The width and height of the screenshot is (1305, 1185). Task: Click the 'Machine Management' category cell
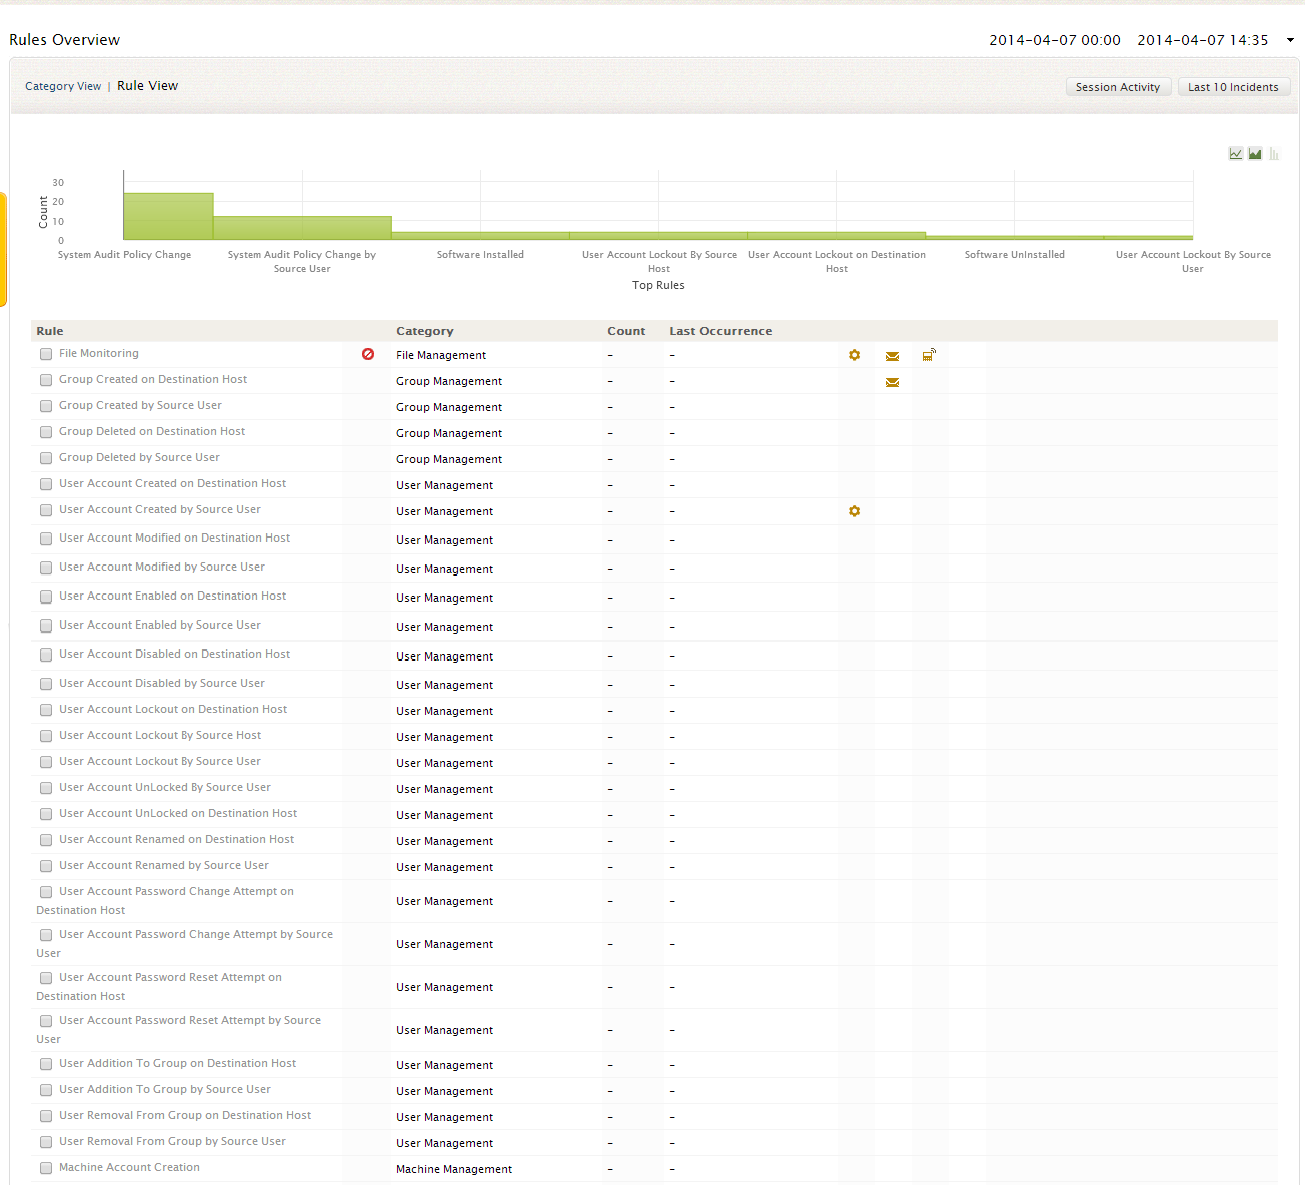coord(454,1169)
